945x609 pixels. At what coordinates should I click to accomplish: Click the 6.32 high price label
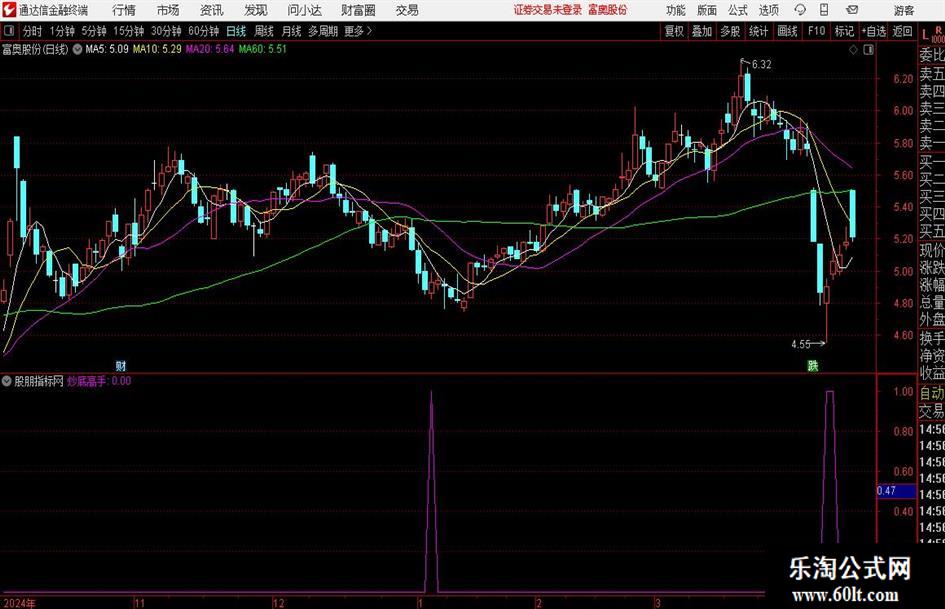click(761, 64)
